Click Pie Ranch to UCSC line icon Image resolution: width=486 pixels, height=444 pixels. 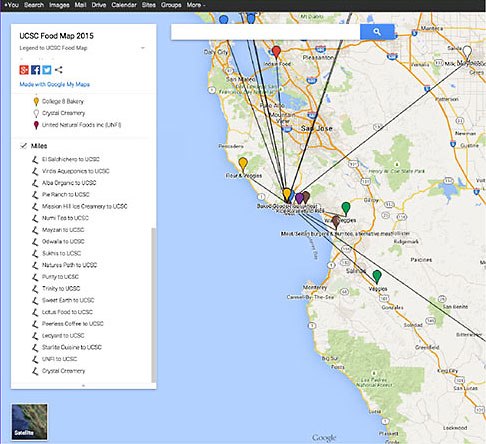pos(35,195)
